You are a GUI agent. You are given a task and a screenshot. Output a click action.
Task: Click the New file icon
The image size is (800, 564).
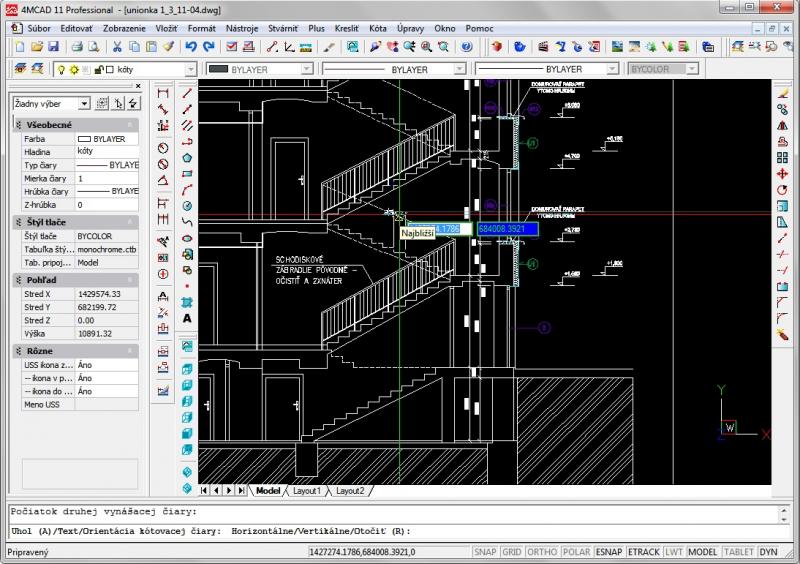click(x=19, y=46)
